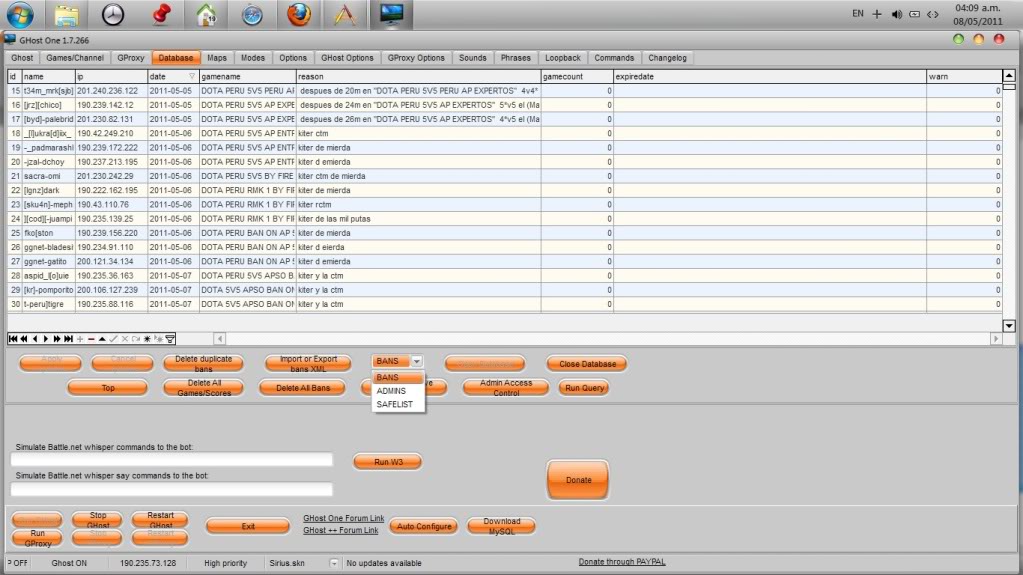Open the GHost Options tab
This screenshot has width=1023, height=575.
[x=347, y=58]
